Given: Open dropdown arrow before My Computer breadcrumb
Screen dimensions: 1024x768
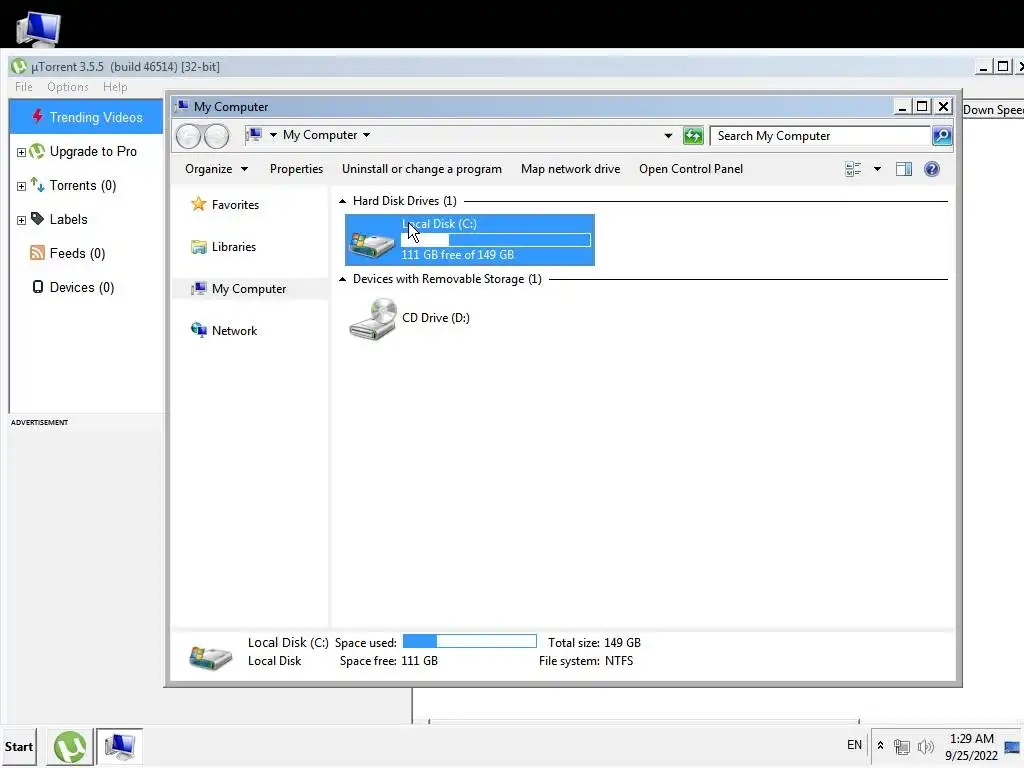Looking at the screenshot, I should pos(273,135).
